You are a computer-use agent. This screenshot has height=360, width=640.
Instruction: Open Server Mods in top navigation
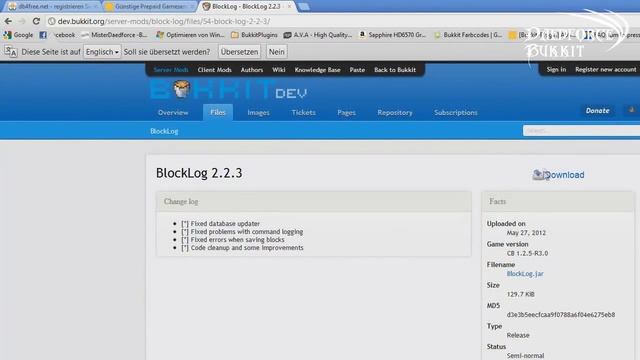171,70
